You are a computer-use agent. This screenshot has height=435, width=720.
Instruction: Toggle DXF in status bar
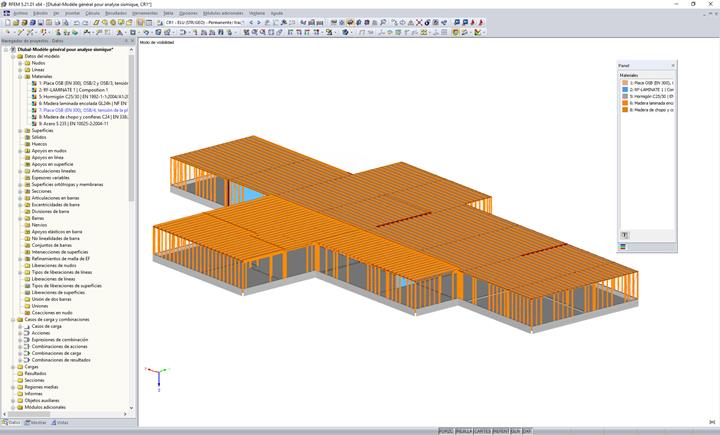(527, 431)
